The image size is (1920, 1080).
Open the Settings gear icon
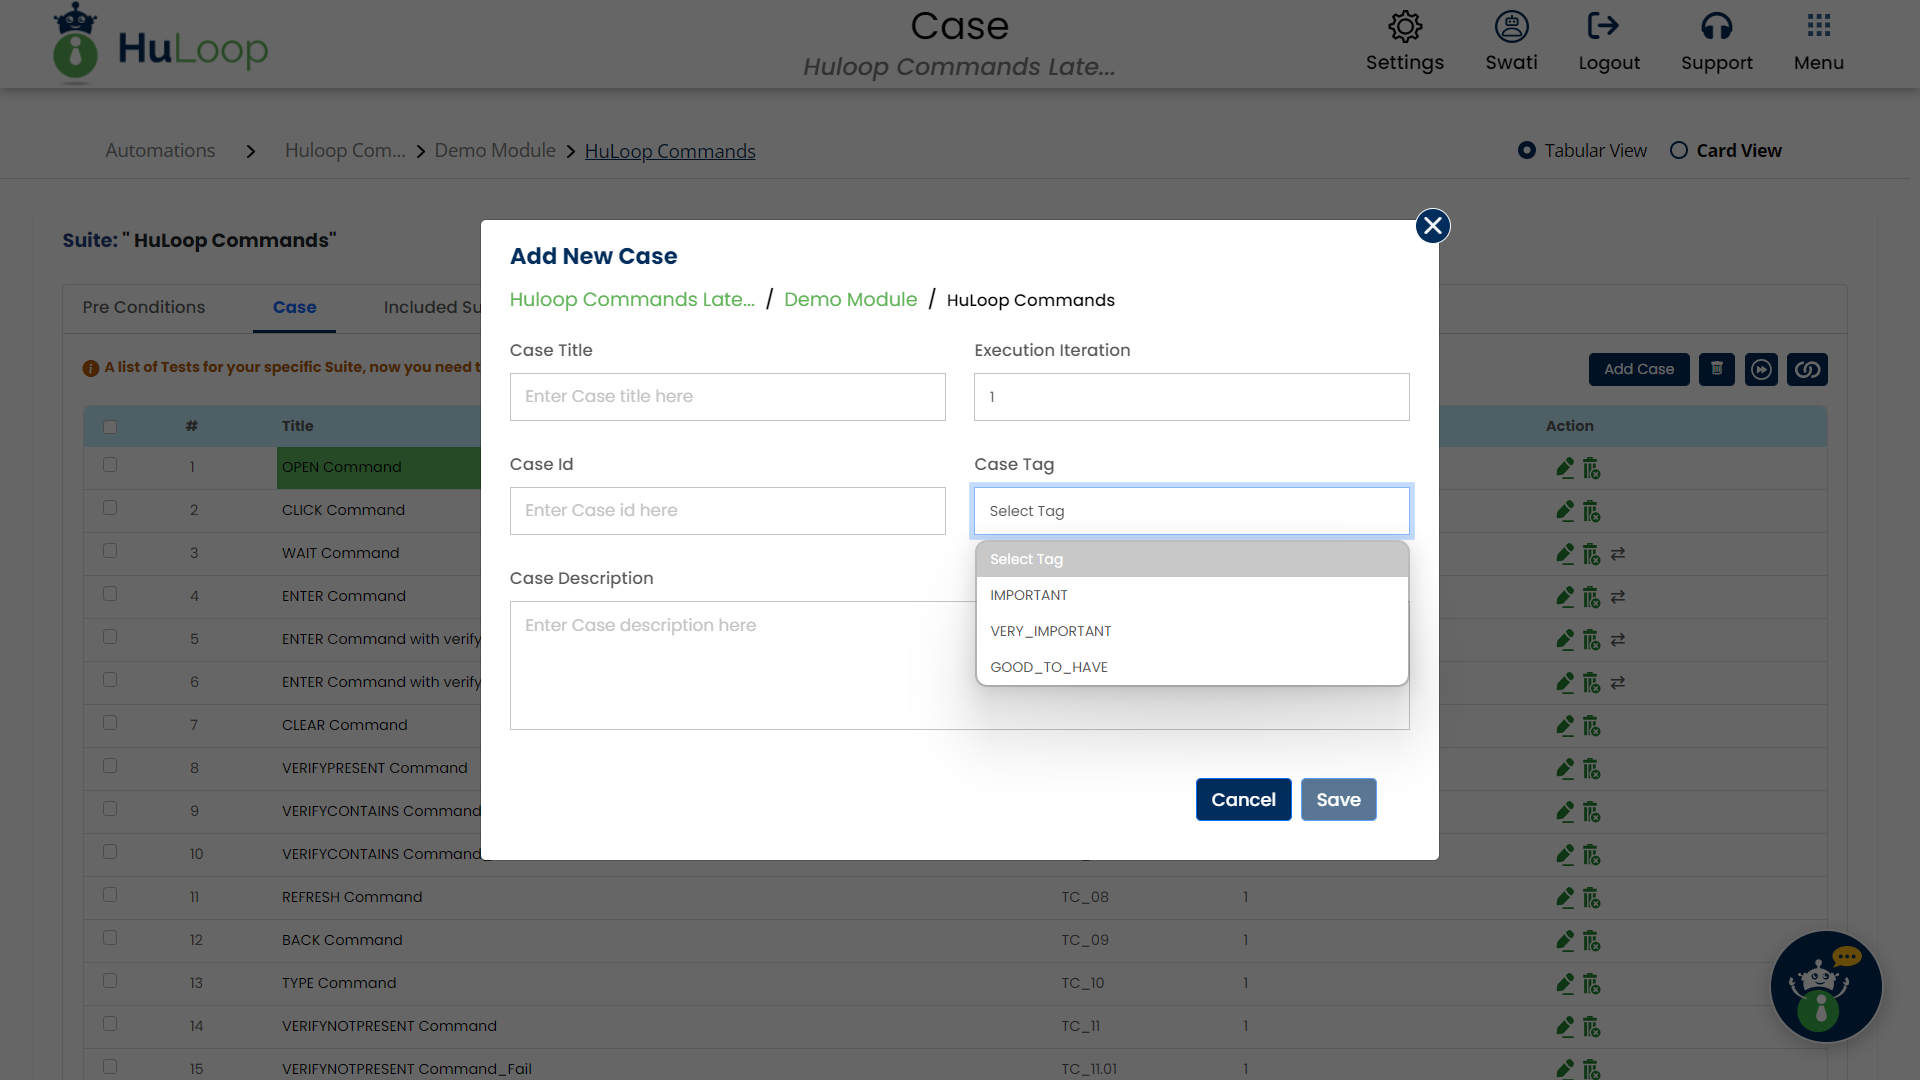coord(1405,27)
